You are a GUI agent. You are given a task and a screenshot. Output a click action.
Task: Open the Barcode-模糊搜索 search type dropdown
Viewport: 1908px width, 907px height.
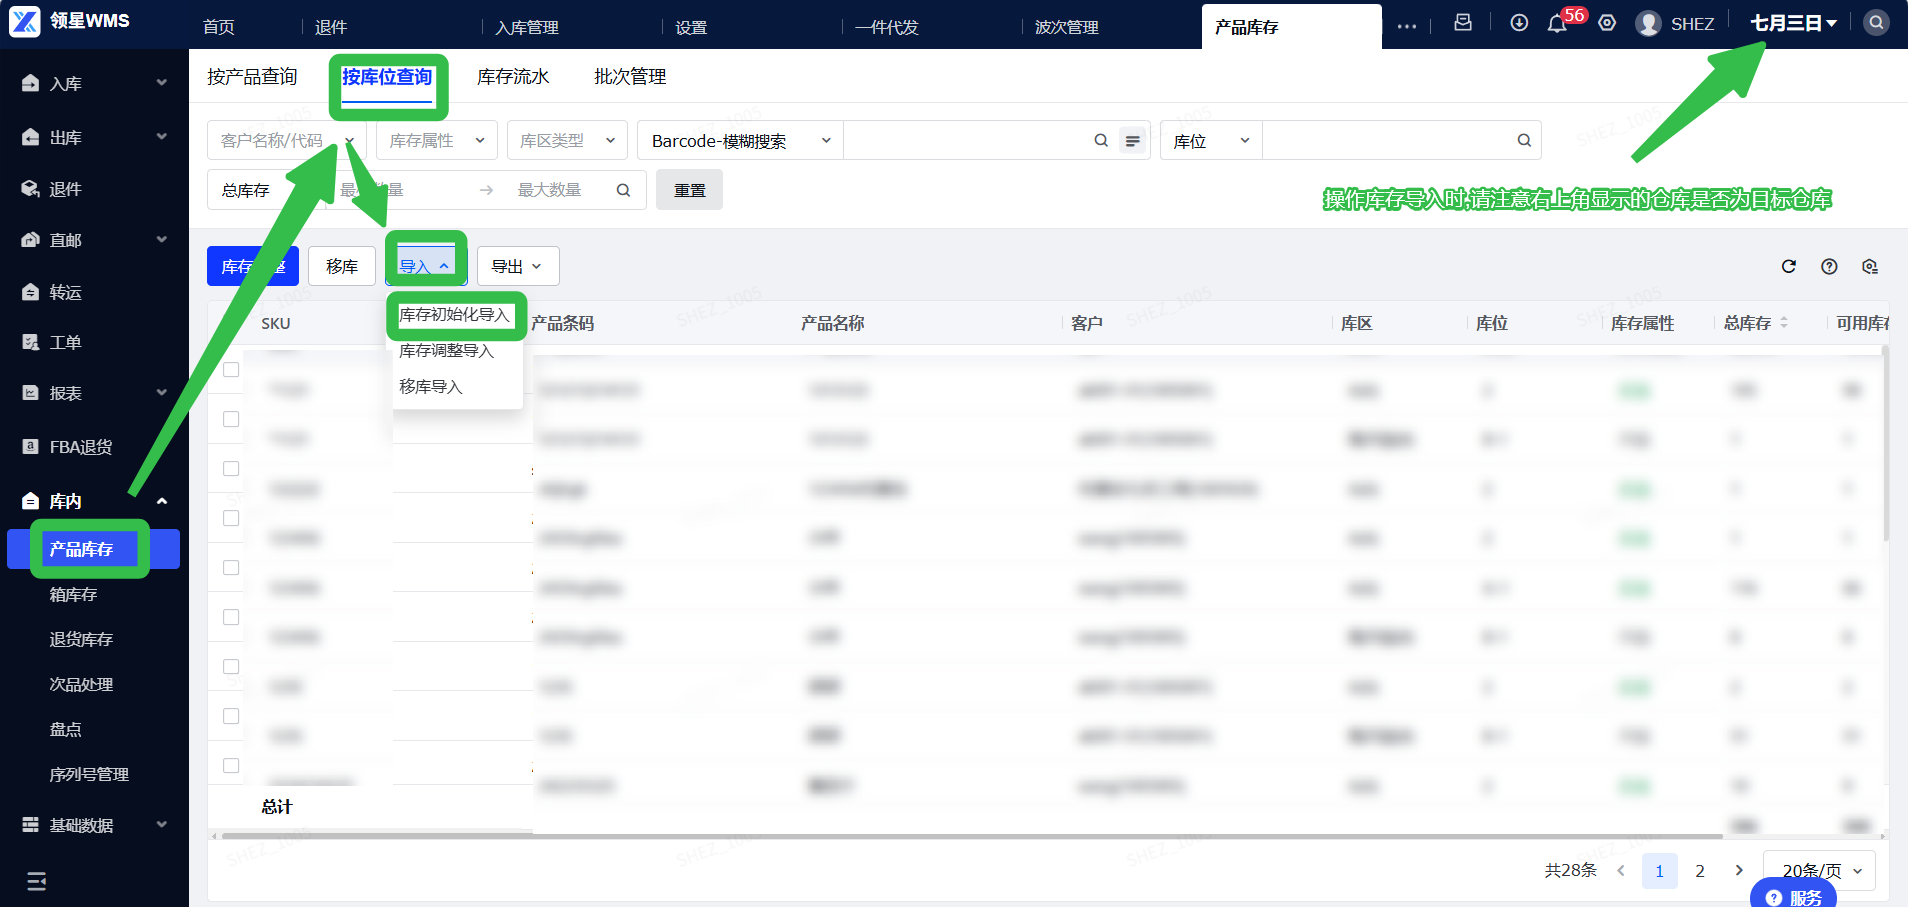click(740, 140)
